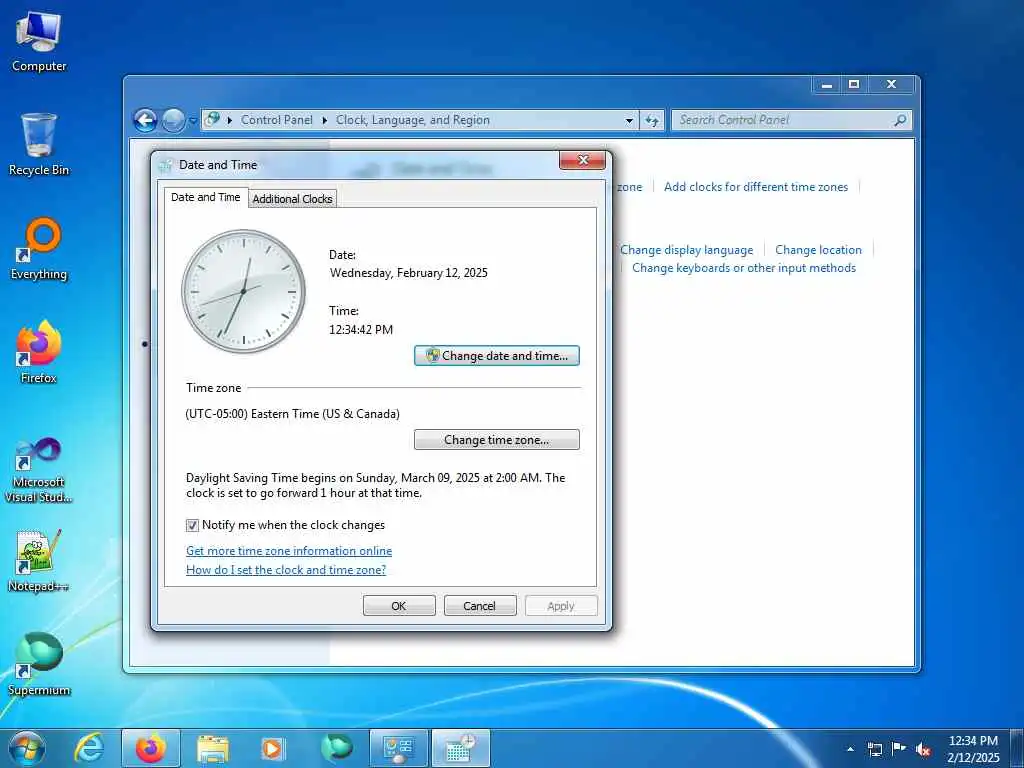Image resolution: width=1024 pixels, height=768 pixels.
Task: Open the taskbar clock showing 12:34 PM
Action: (x=973, y=749)
